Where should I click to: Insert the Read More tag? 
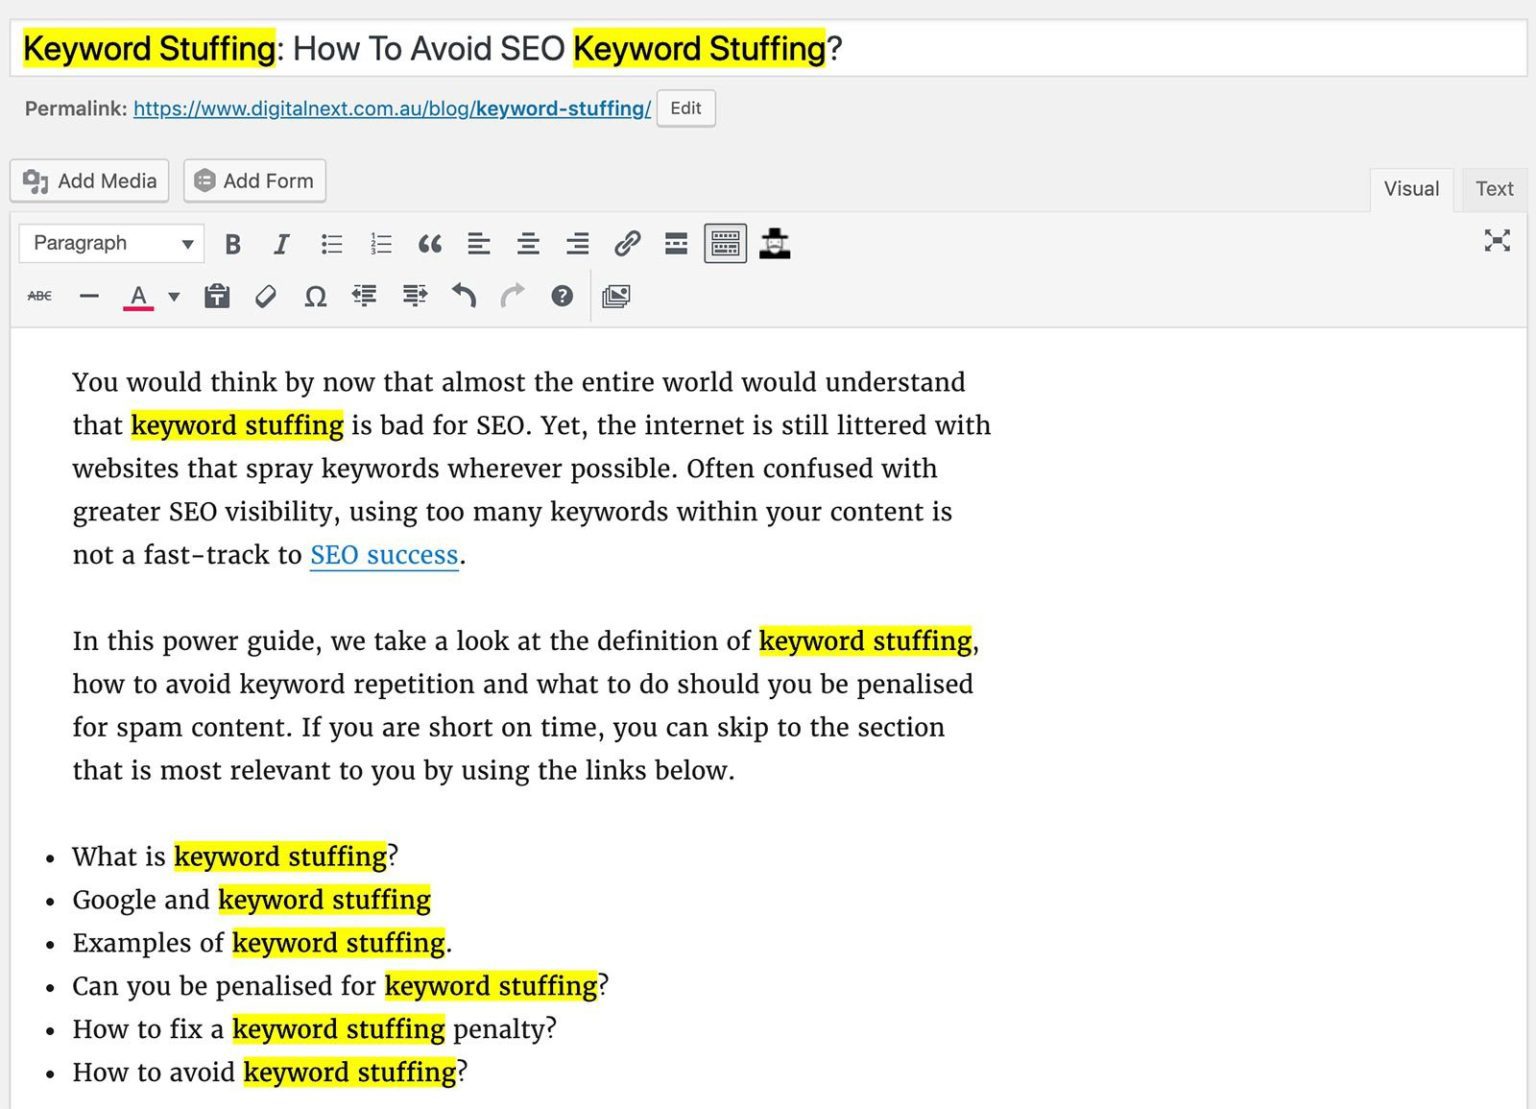coord(676,243)
